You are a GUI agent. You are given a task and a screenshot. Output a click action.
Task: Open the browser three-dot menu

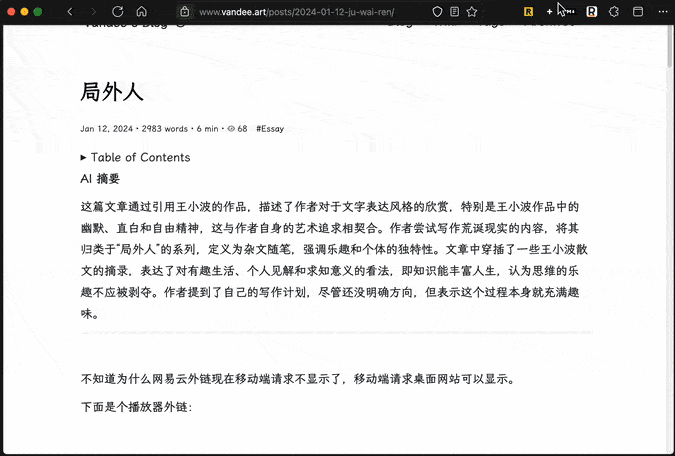tap(663, 12)
